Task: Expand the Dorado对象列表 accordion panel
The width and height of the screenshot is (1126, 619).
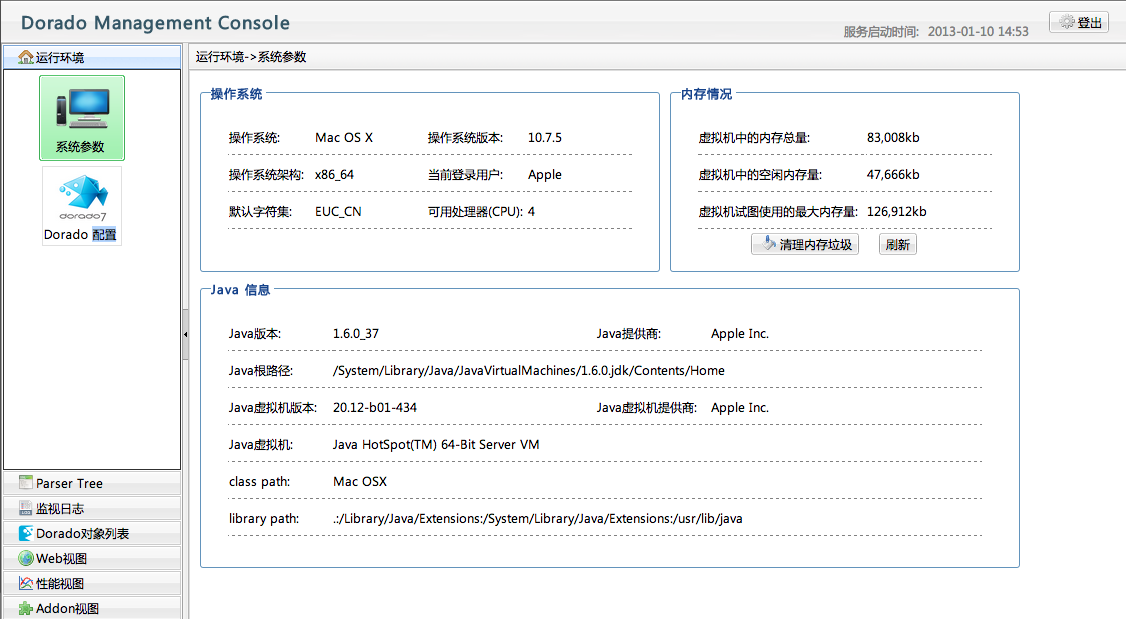Action: 92,533
